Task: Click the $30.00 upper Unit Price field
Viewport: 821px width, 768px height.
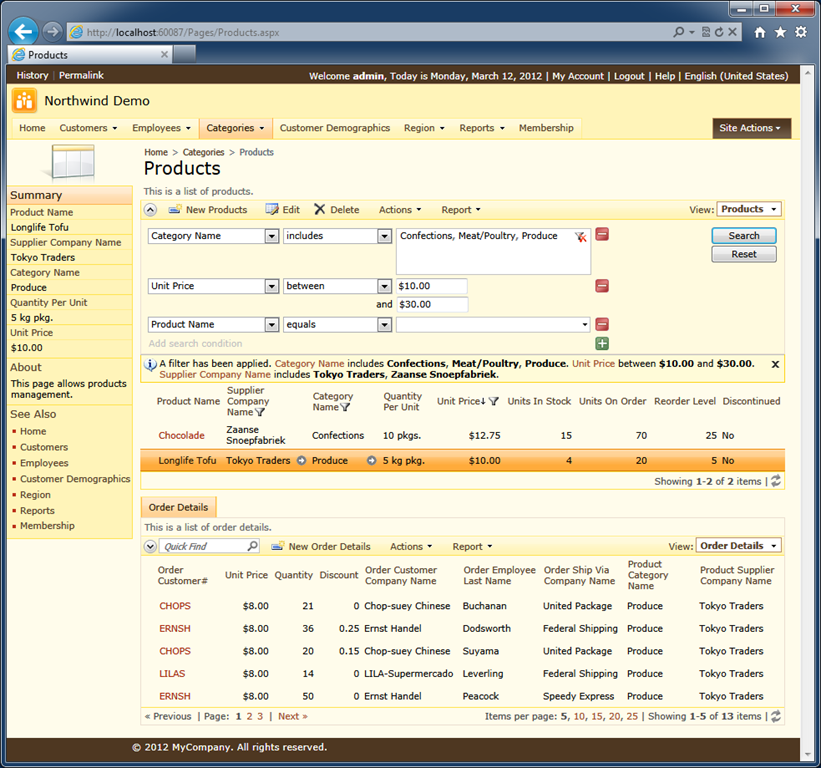Action: [431, 305]
